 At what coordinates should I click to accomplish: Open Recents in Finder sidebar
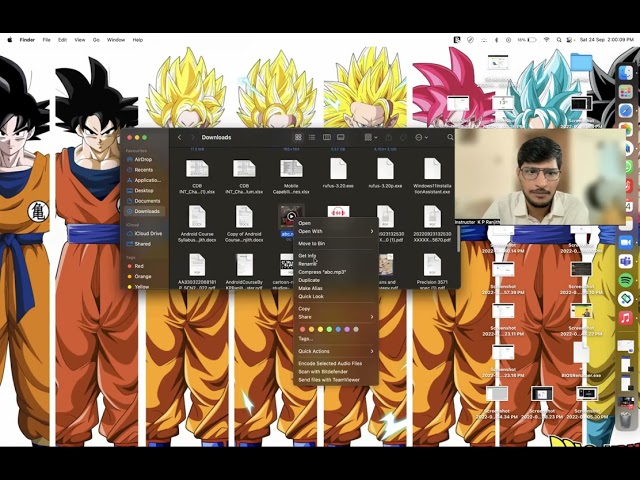[x=144, y=170]
